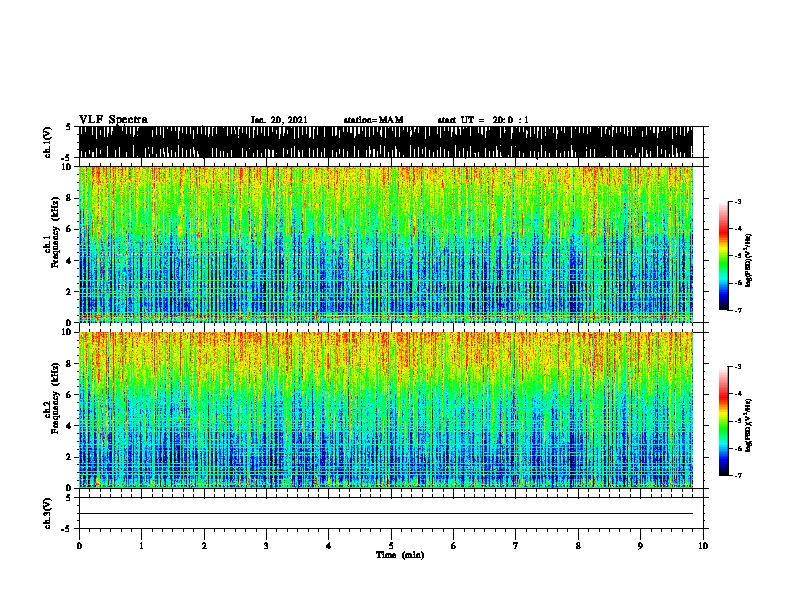This screenshot has width=792, height=612.
Task: Click the time axis tick label "6"
Action: [454, 546]
